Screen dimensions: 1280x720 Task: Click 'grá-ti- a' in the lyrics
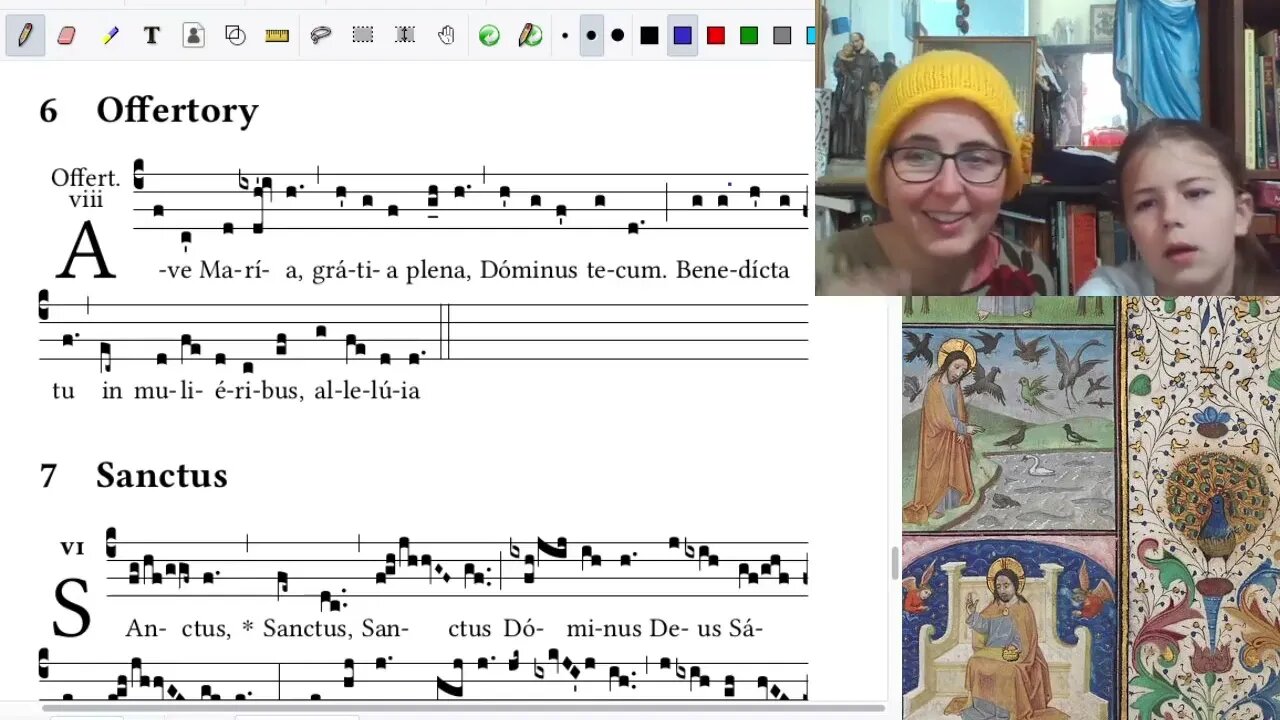point(356,271)
